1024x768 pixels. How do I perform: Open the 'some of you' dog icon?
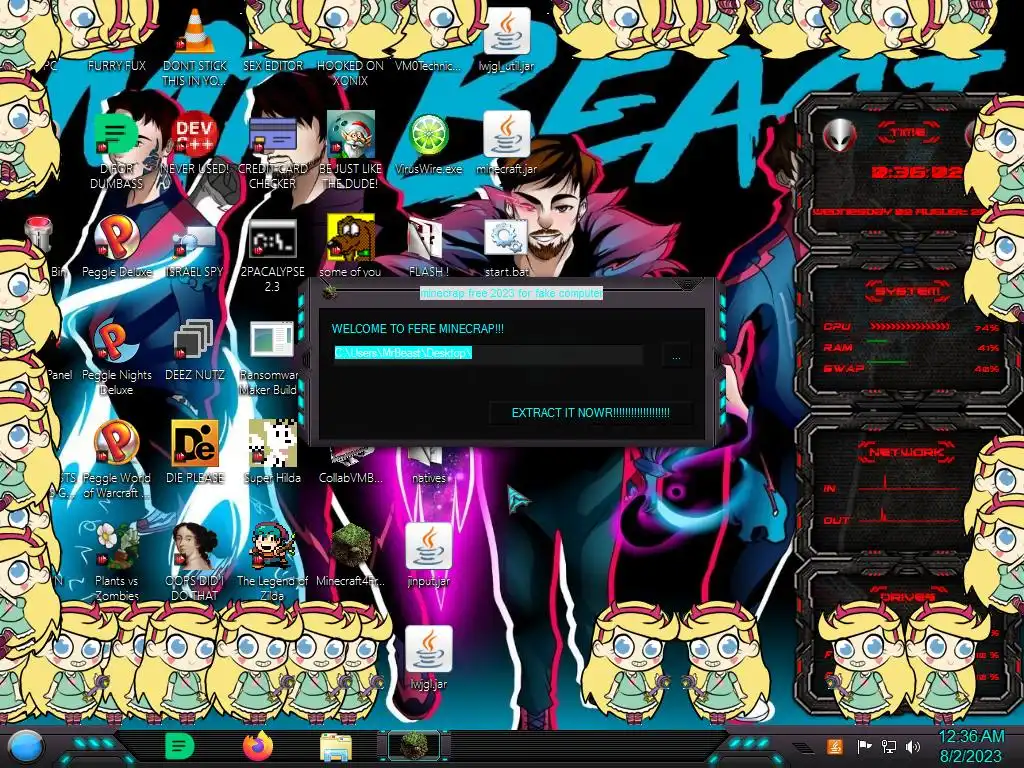pyautogui.click(x=351, y=236)
